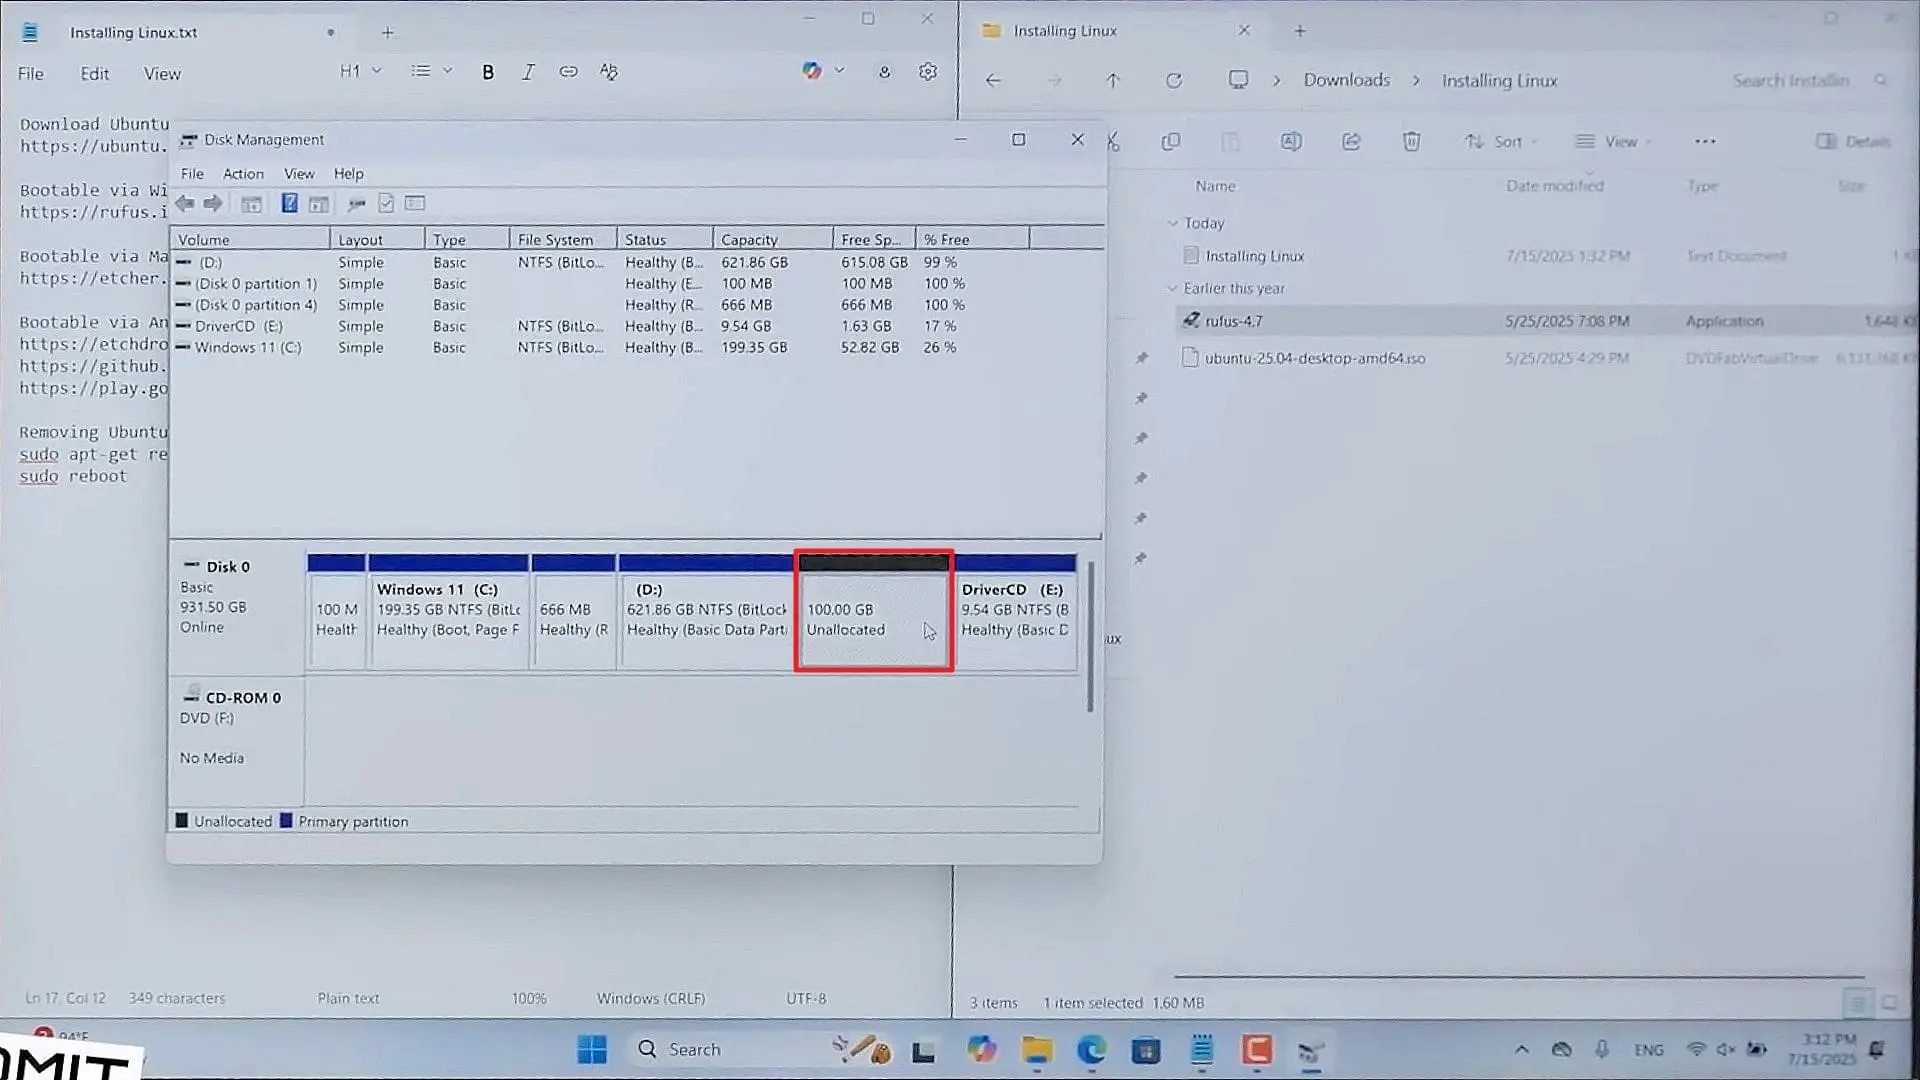Collapse the Earlier this year group

click(1173, 288)
